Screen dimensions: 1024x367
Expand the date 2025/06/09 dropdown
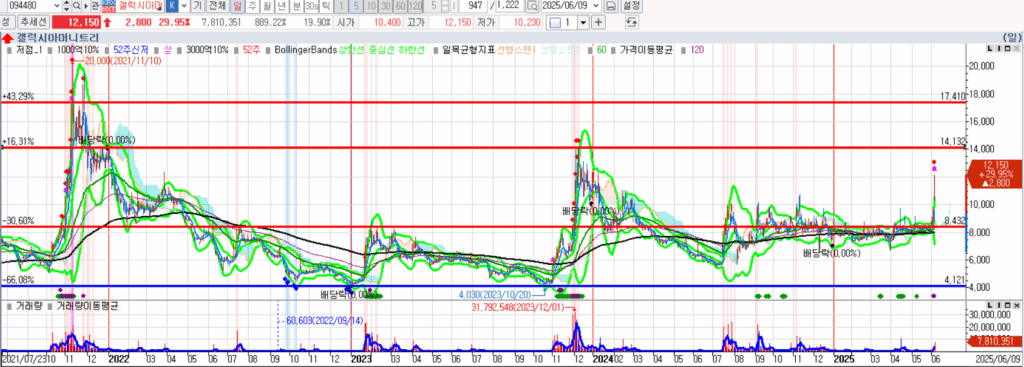596,6
